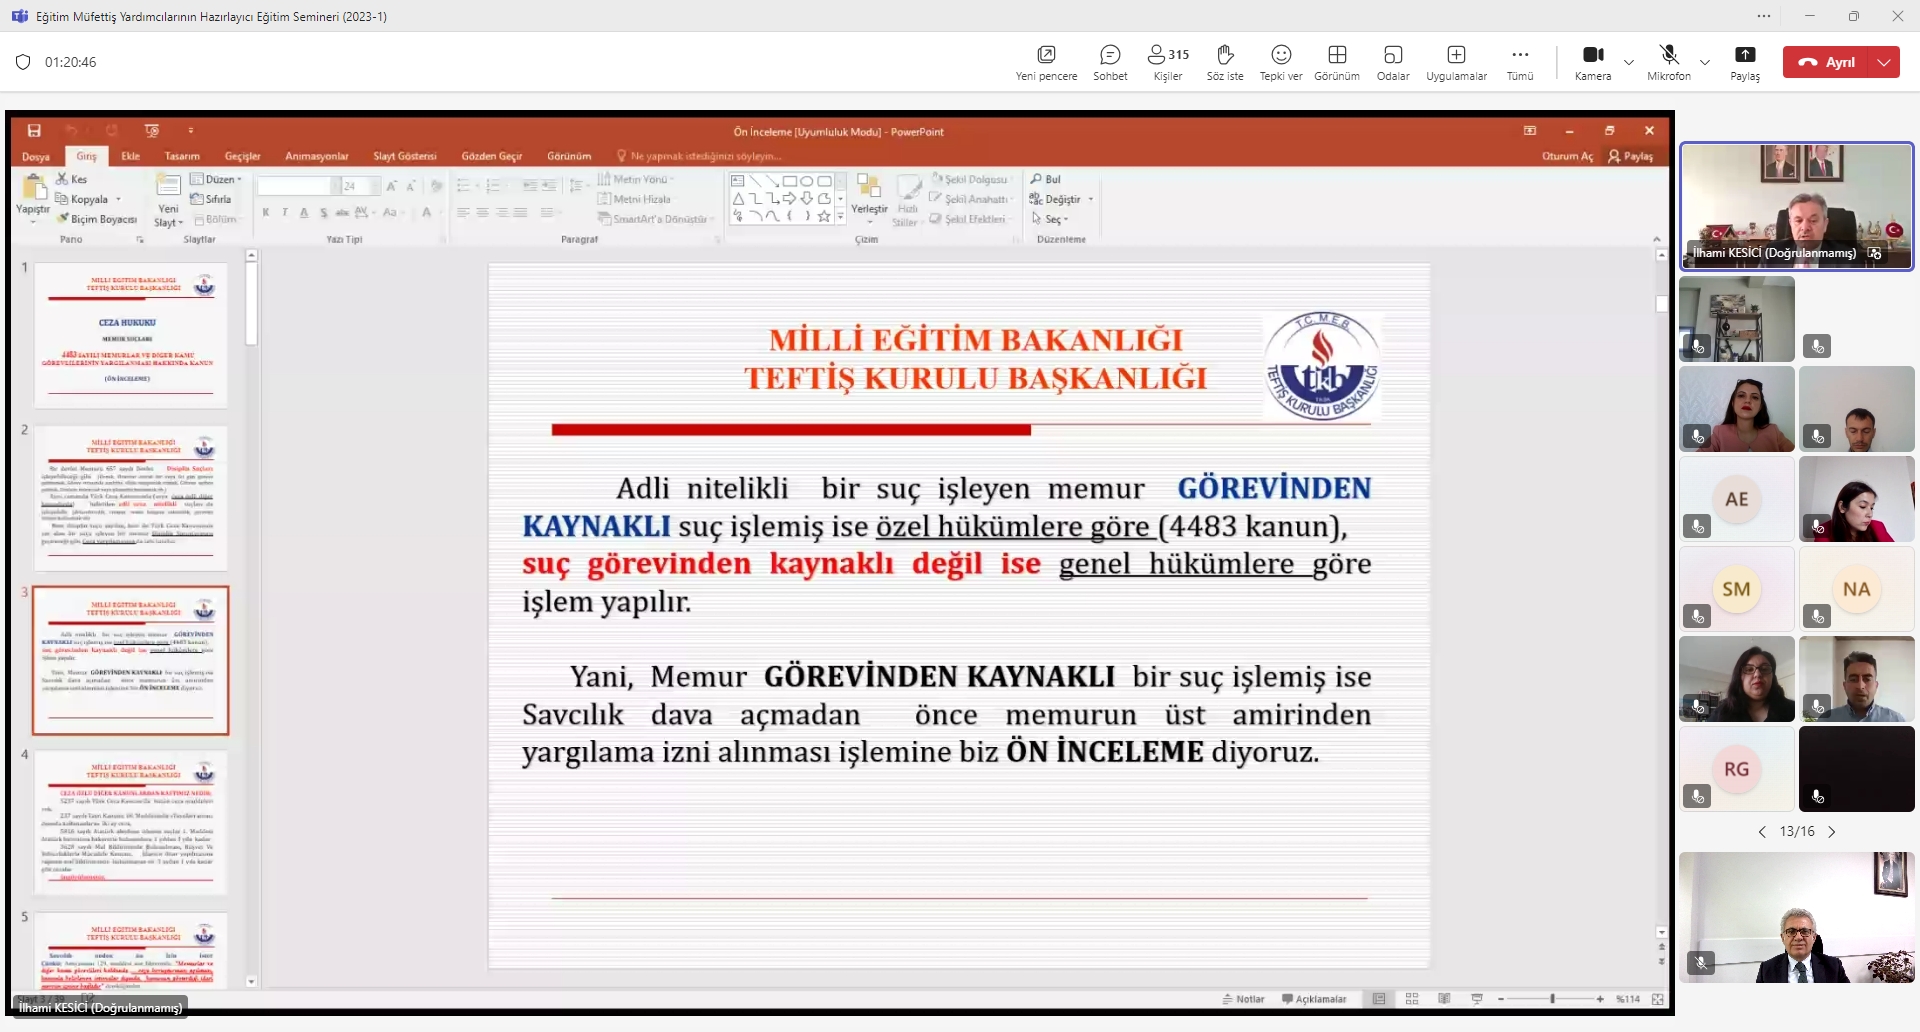1920x1032 pixels.
Task: Unmute the Mikrofon
Action: click(x=1669, y=62)
